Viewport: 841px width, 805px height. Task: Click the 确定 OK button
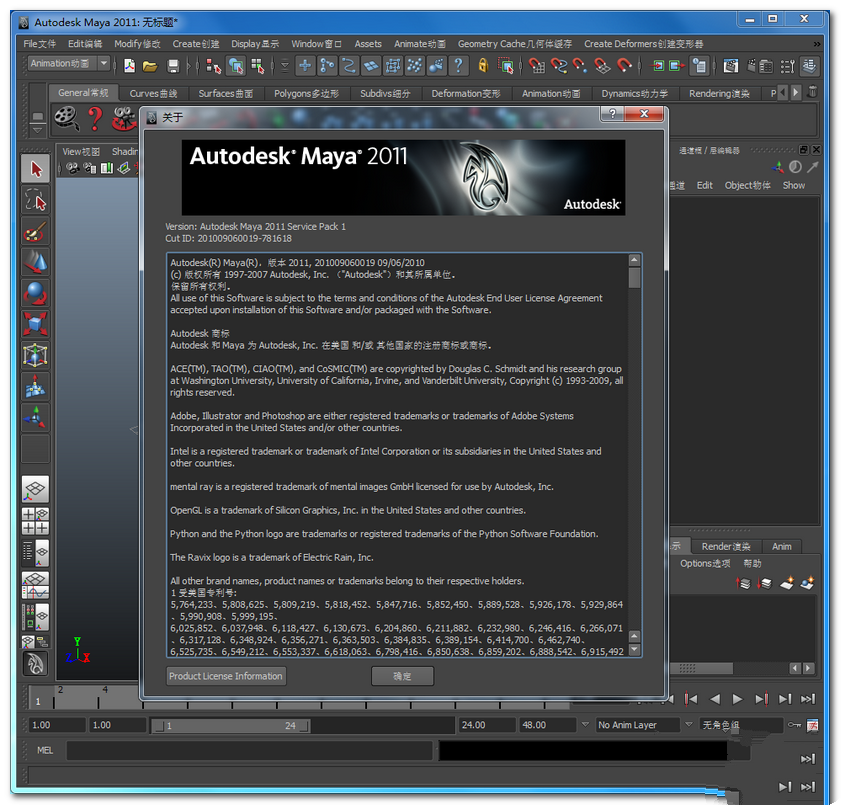(x=402, y=676)
